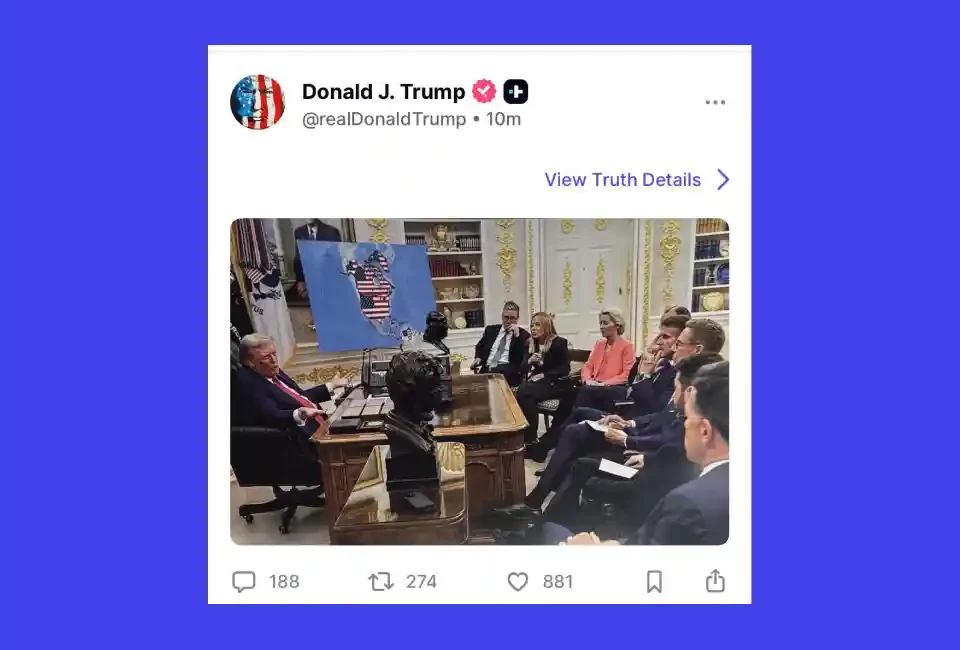Click the black plus badge beside the name

[x=516, y=92]
